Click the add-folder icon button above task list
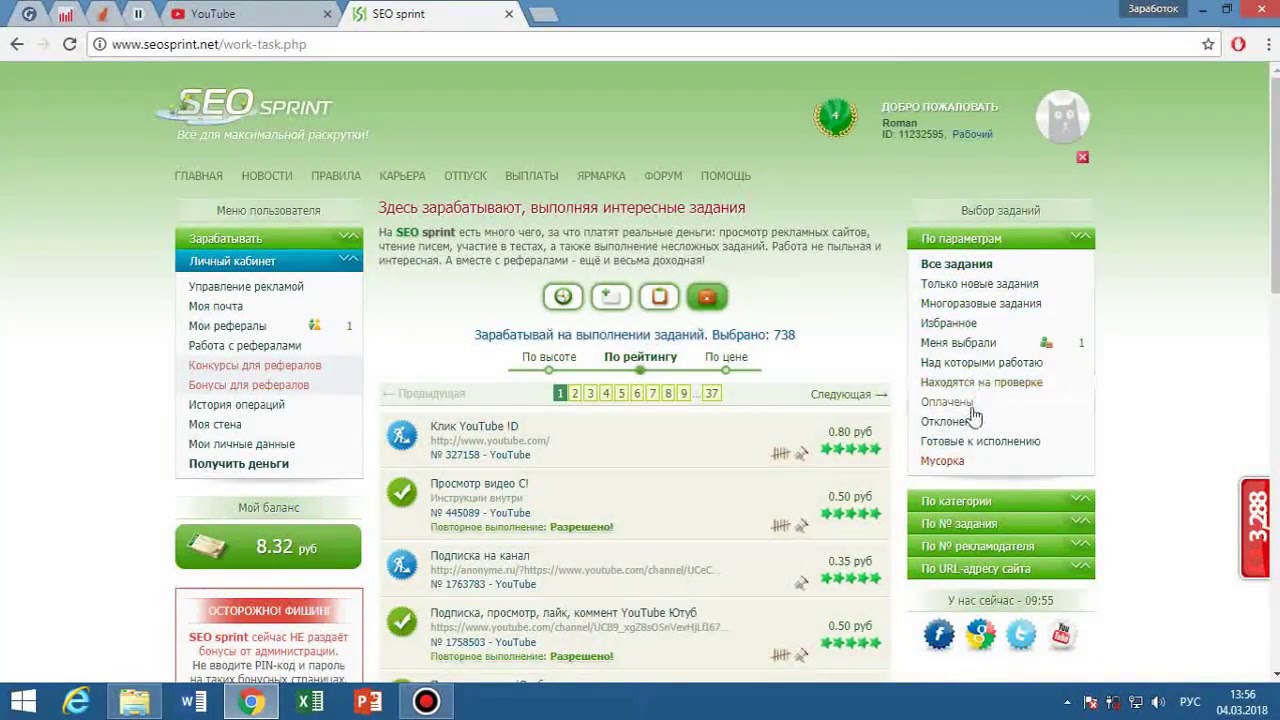Screen dimensions: 1280x720 pyautogui.click(x=611, y=297)
